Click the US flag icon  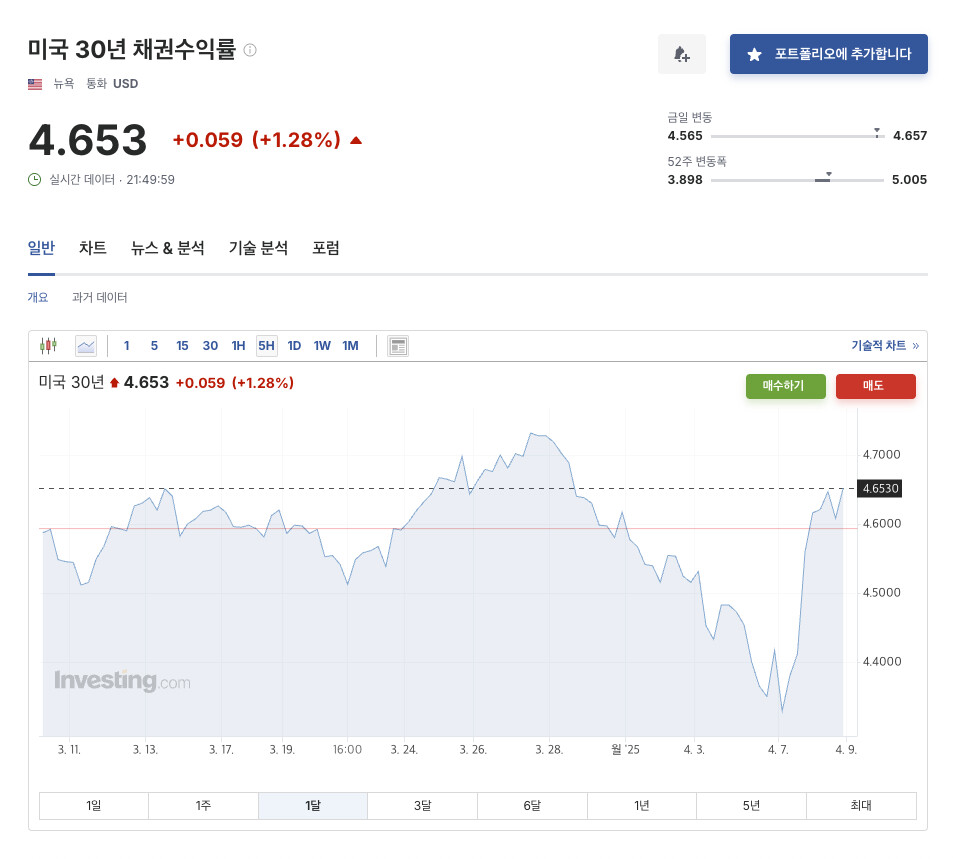35,84
